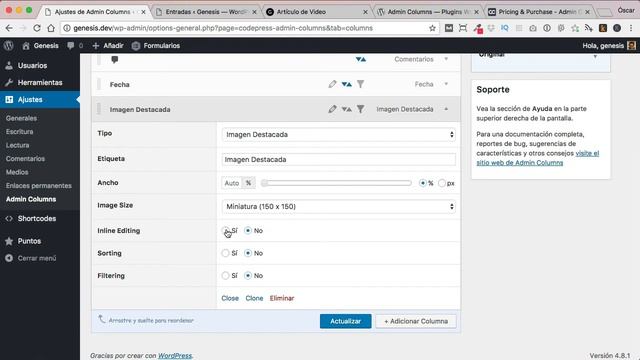Open the Admin Columns website link
The width and height of the screenshot is (640, 360).
538,158
